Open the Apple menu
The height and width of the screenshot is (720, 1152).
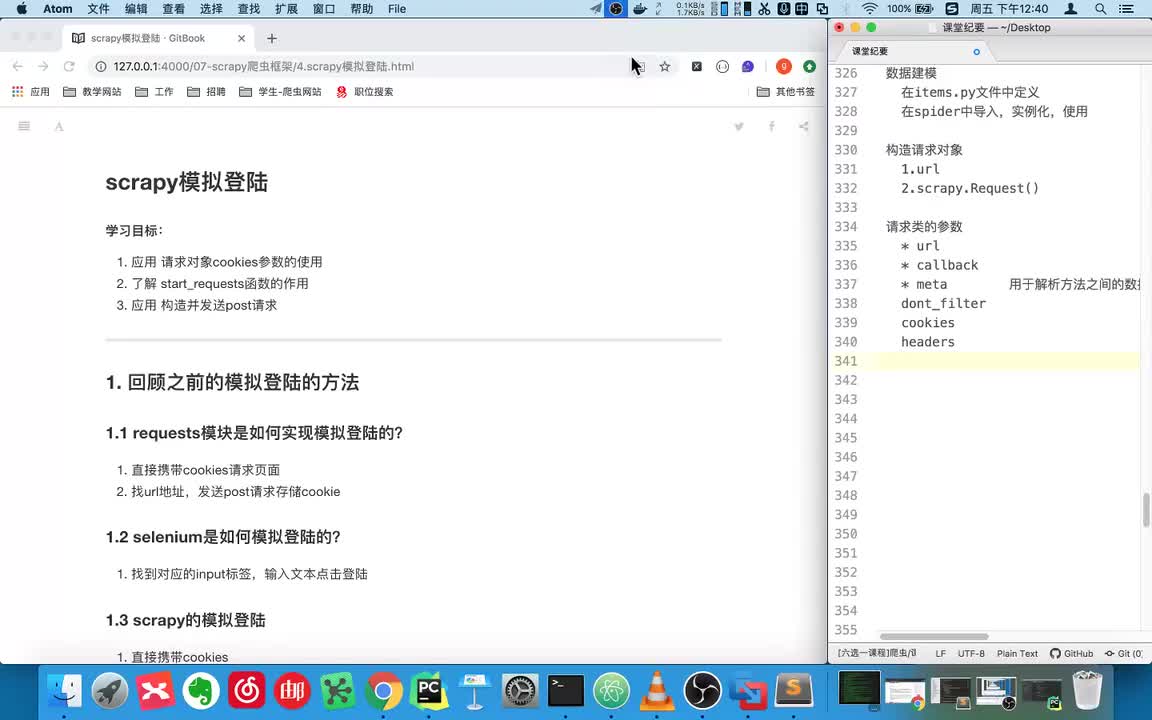coord(21,9)
